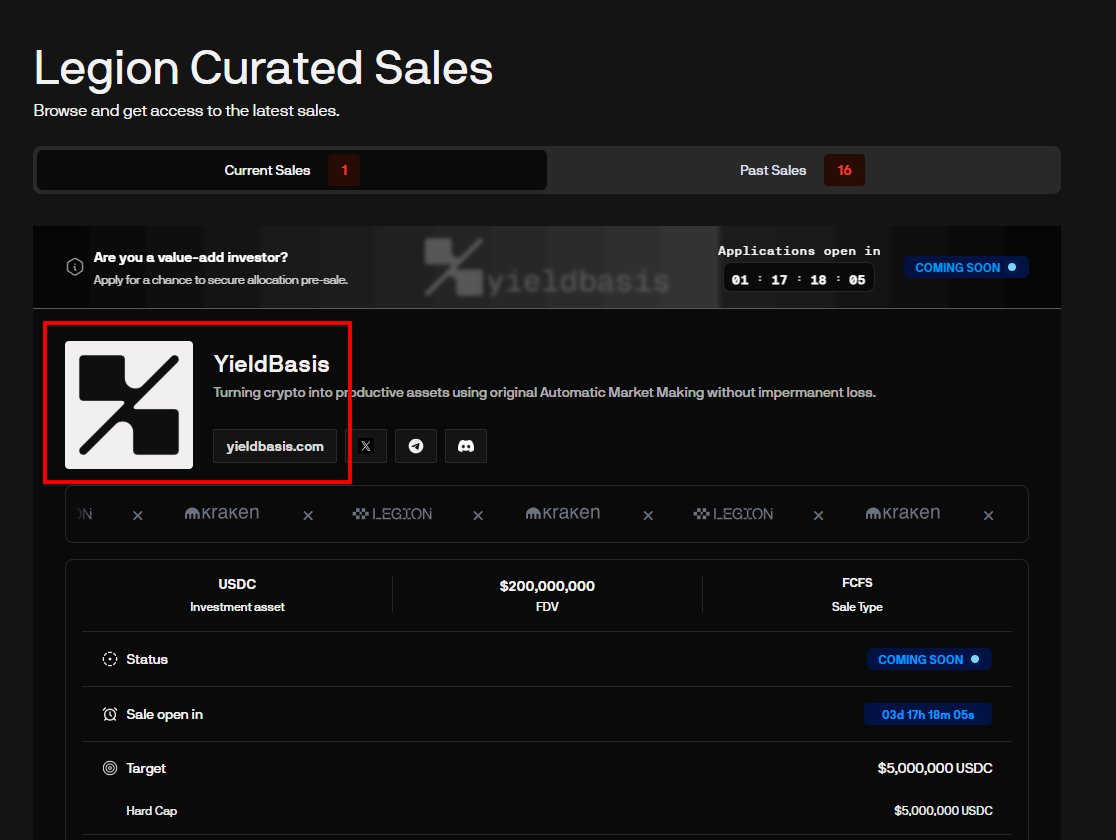Click the USDC investment asset value

tap(237, 584)
